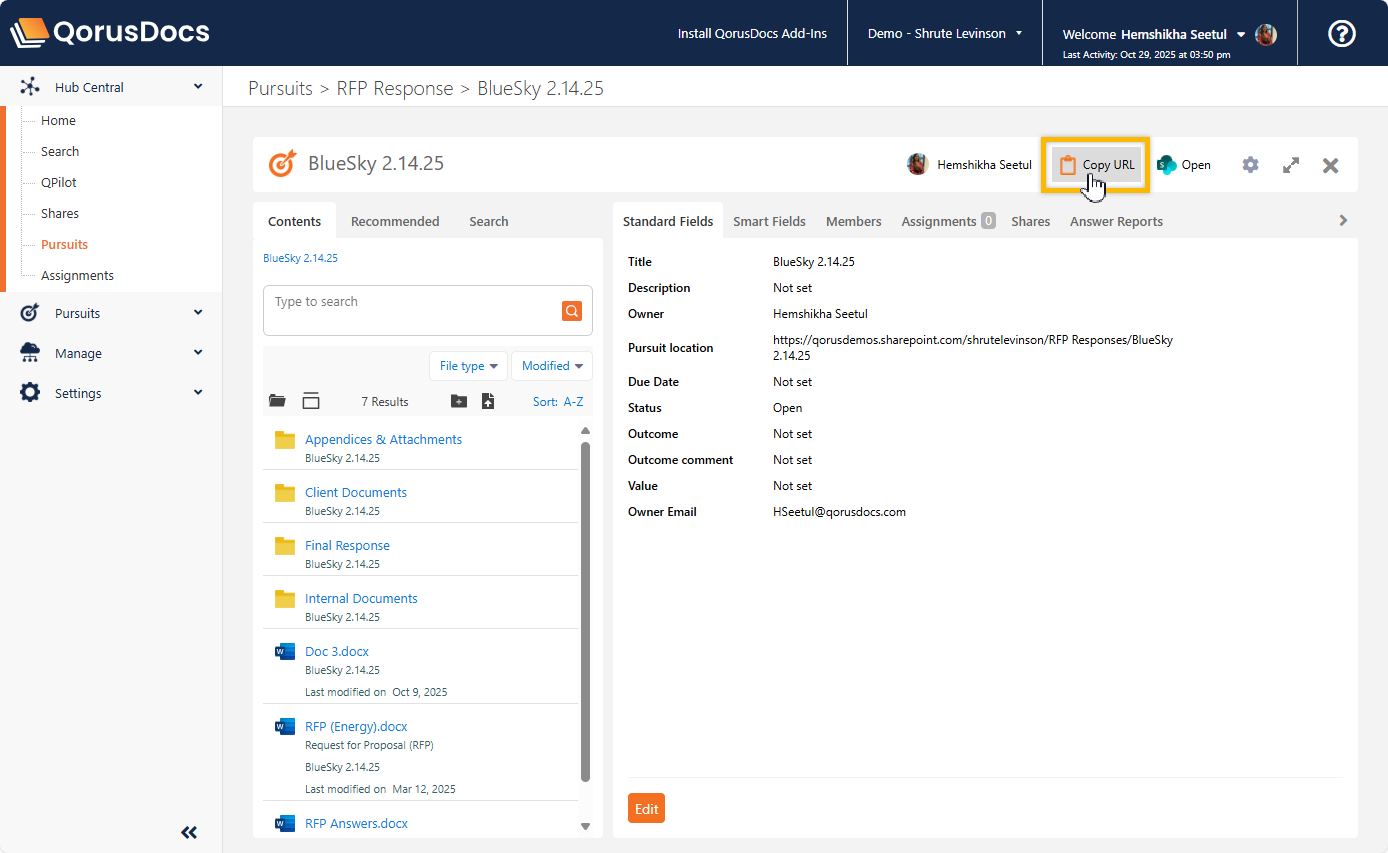Click the window layout icon beside results count

311,401
